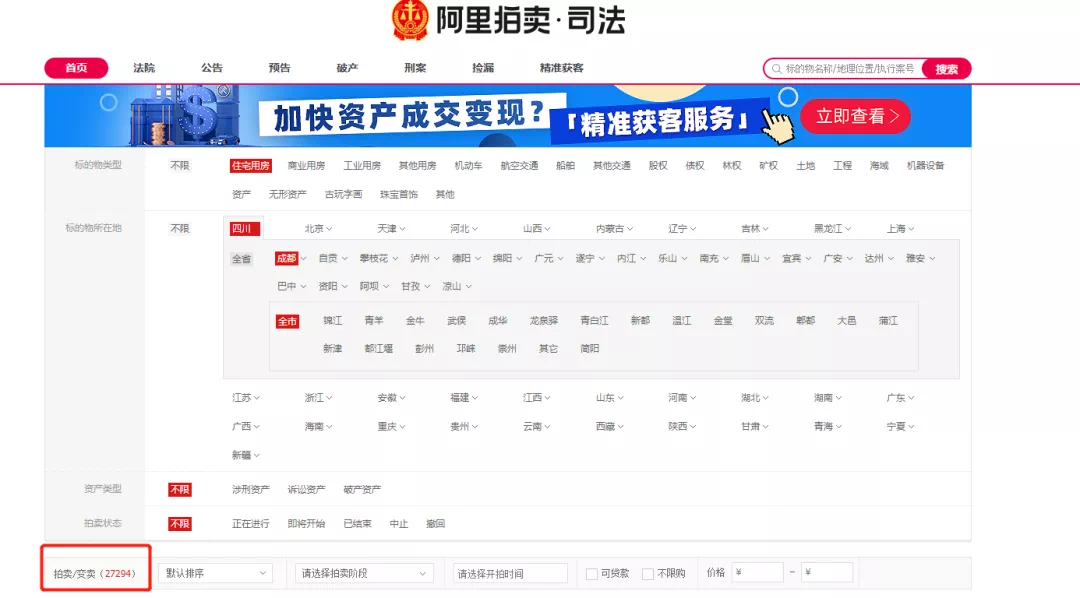The height and width of the screenshot is (598, 1080).
Task: Click the minimum price input
Action: pyautogui.click(x=758, y=573)
